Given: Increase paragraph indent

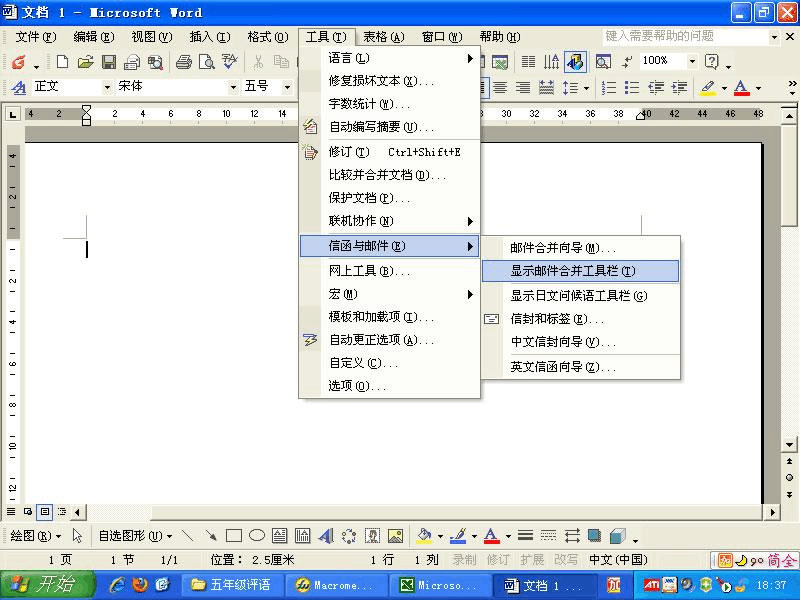Looking at the screenshot, I should (679, 88).
